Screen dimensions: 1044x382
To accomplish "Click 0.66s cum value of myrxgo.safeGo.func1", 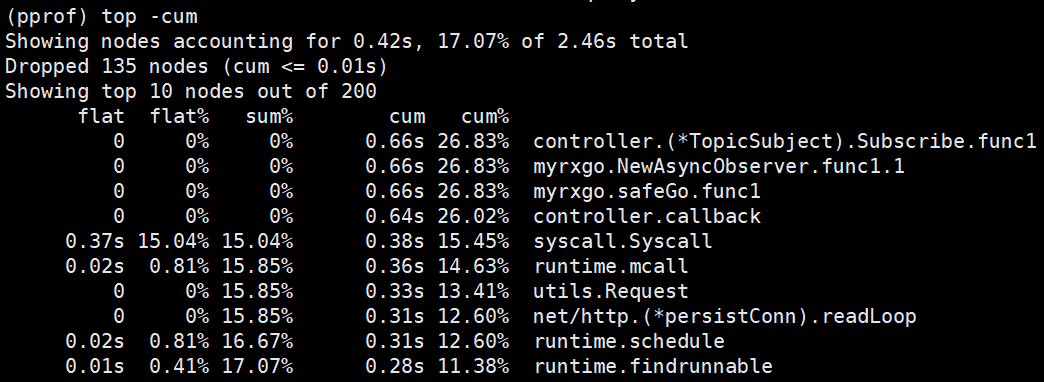I will pyautogui.click(x=394, y=192).
